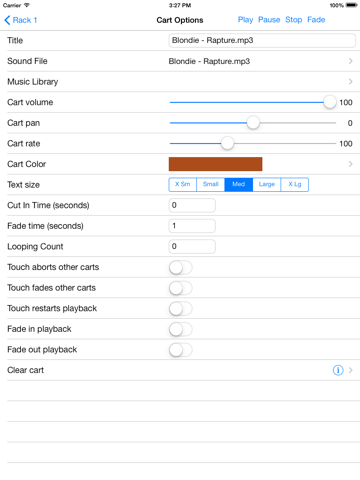The width and height of the screenshot is (360, 480).
Task: Select the Large text size segment
Action: coord(267,184)
